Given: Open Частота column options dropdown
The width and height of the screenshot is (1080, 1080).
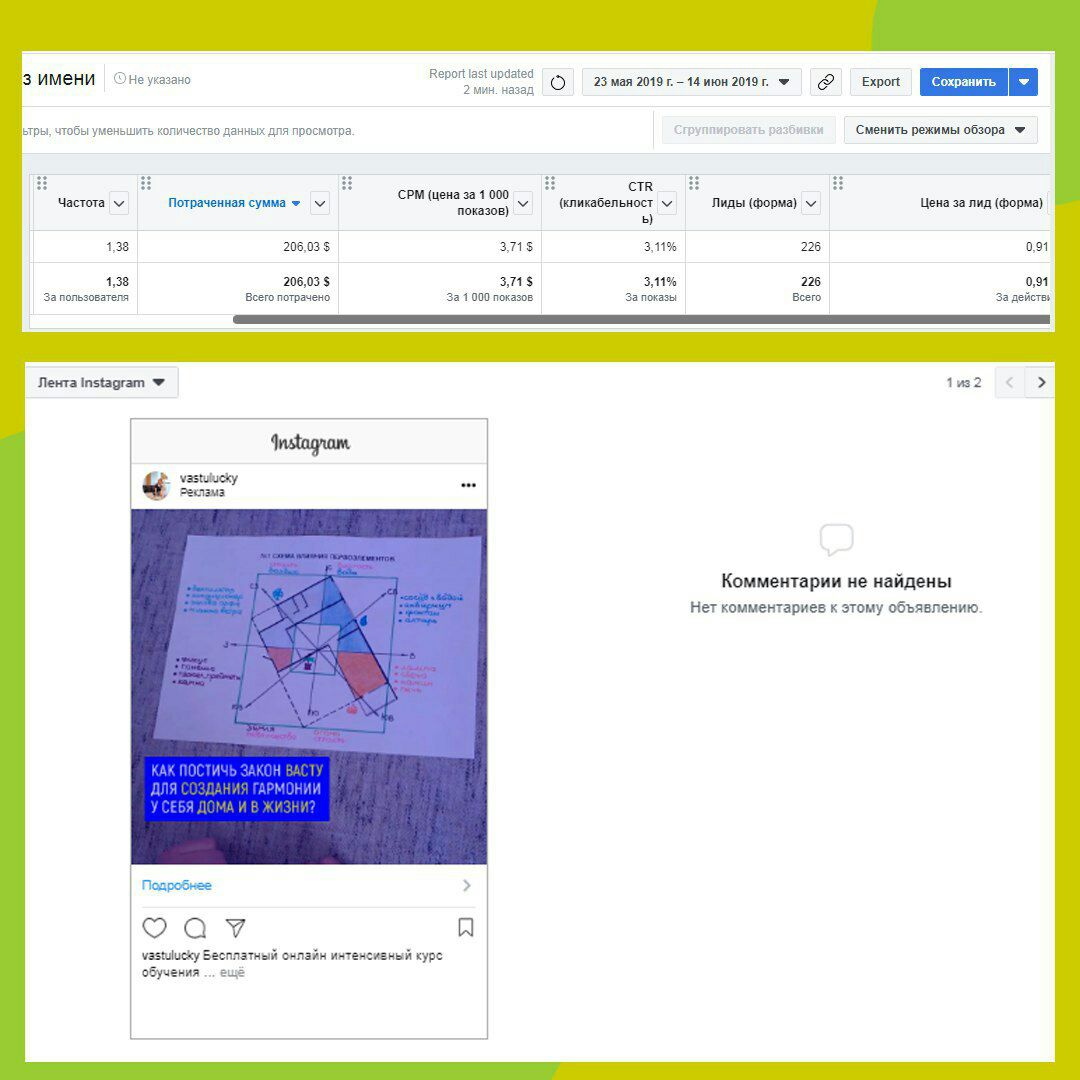Looking at the screenshot, I should 119,203.
